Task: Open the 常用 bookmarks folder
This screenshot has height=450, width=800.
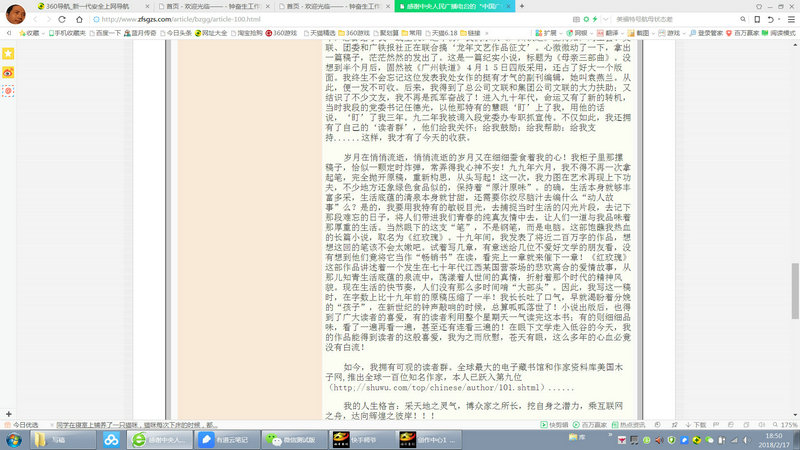Action: 412,33
